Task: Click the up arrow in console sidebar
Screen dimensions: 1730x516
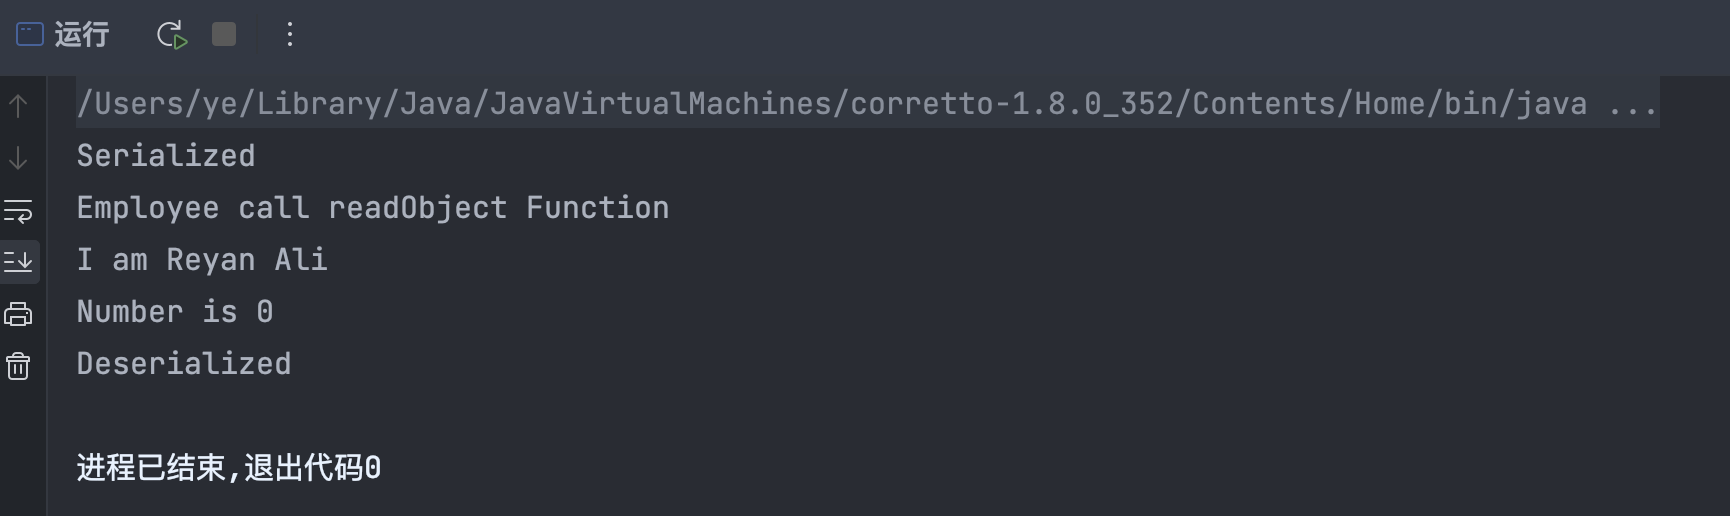Action: coord(18,106)
